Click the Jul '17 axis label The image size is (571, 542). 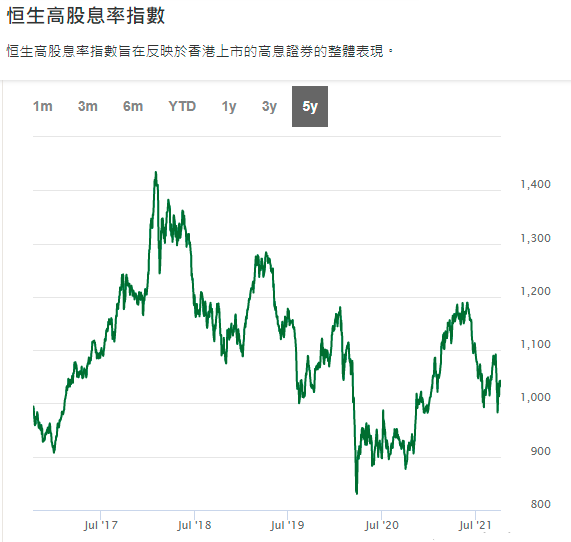101,525
